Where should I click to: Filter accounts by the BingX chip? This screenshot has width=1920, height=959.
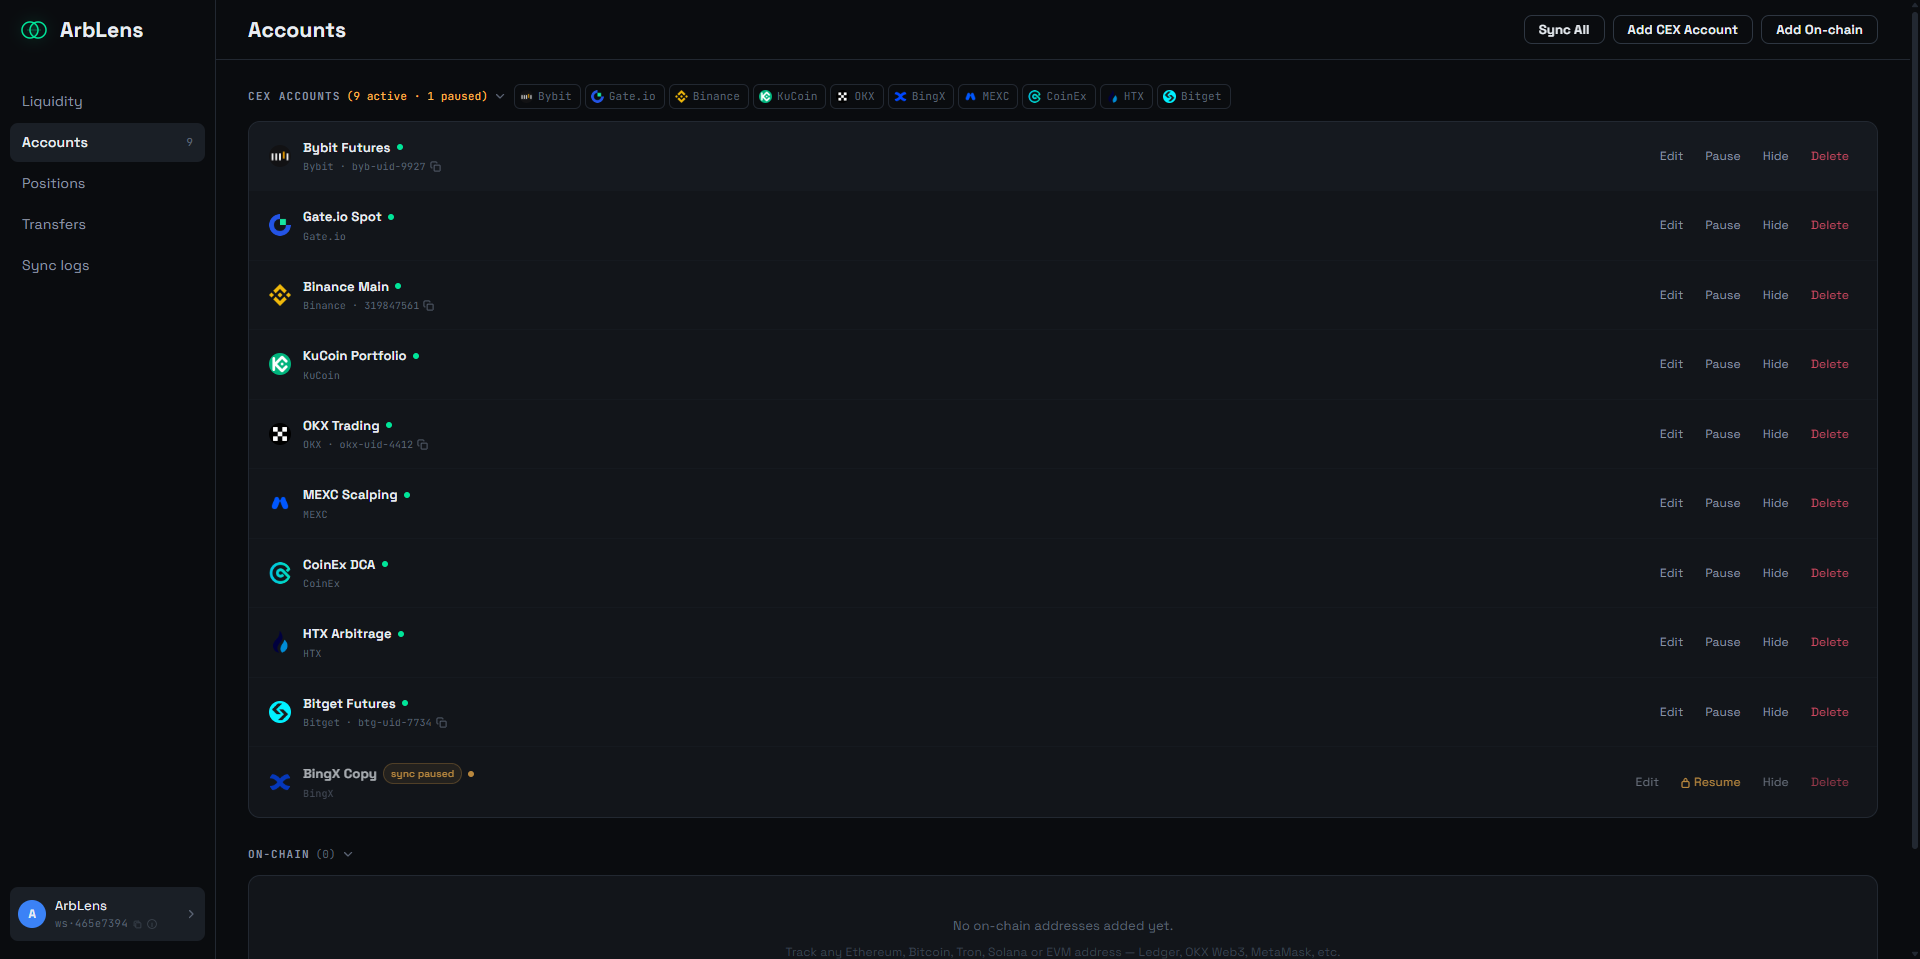click(x=920, y=97)
